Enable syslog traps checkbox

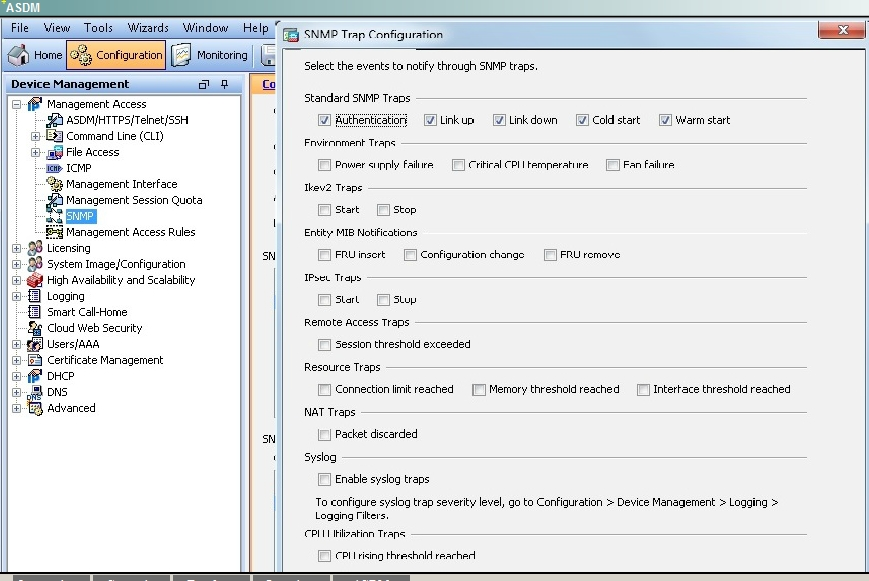pos(324,480)
